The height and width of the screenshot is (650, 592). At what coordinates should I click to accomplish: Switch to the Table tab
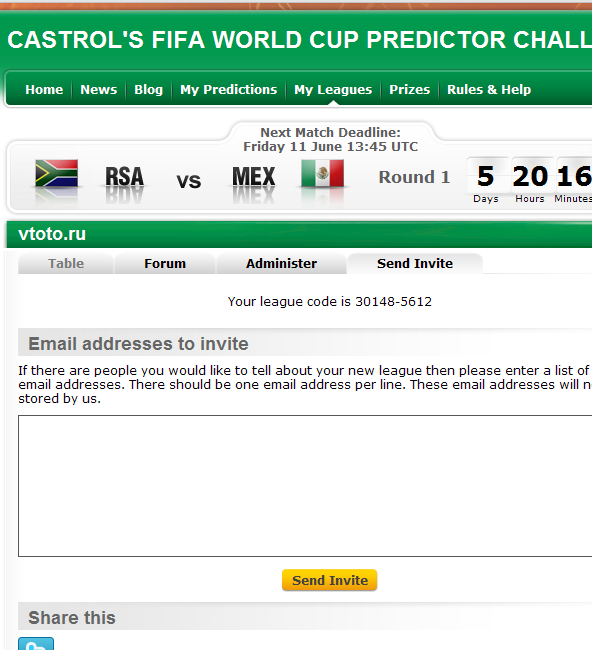[66, 264]
